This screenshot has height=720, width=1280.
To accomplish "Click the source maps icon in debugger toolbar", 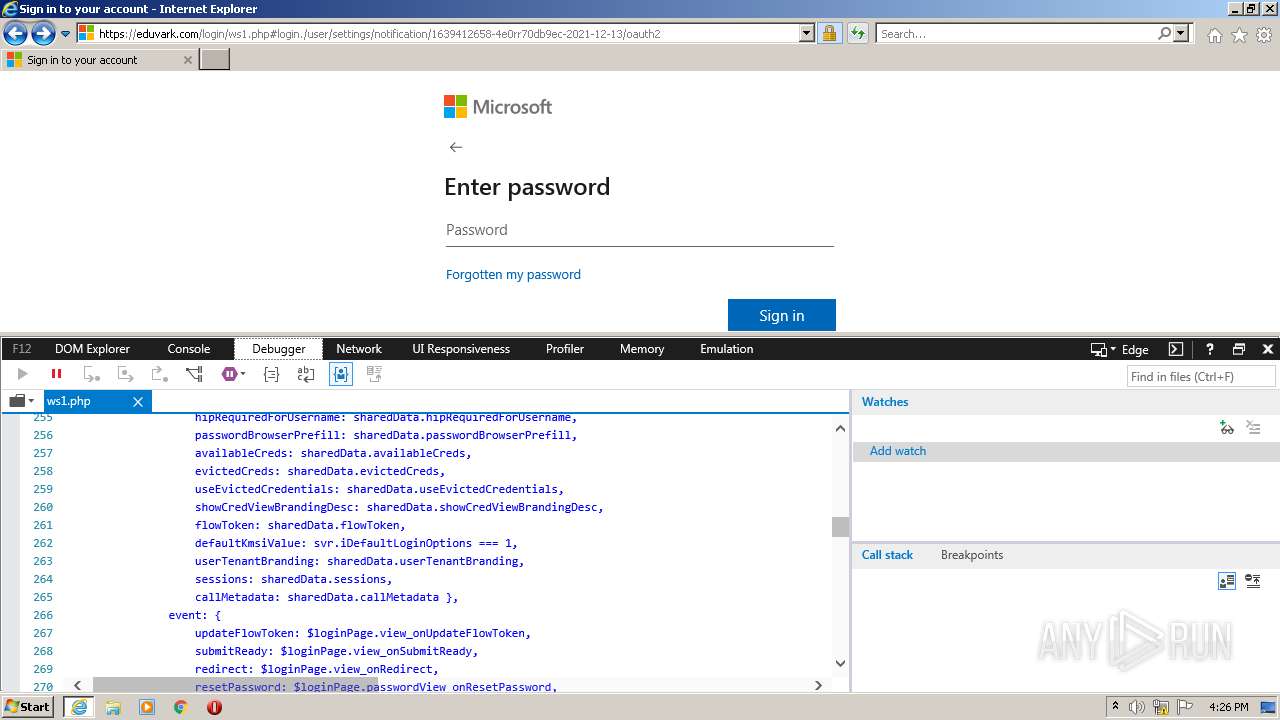I will [375, 374].
